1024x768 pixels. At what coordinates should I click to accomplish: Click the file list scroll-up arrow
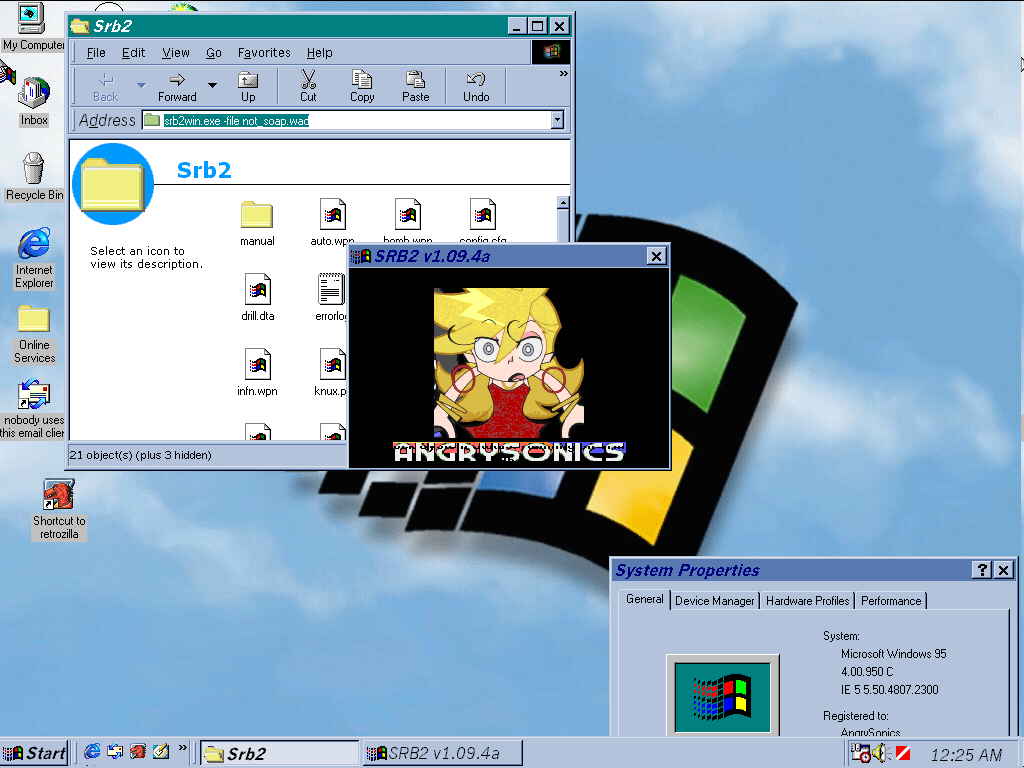(x=563, y=202)
